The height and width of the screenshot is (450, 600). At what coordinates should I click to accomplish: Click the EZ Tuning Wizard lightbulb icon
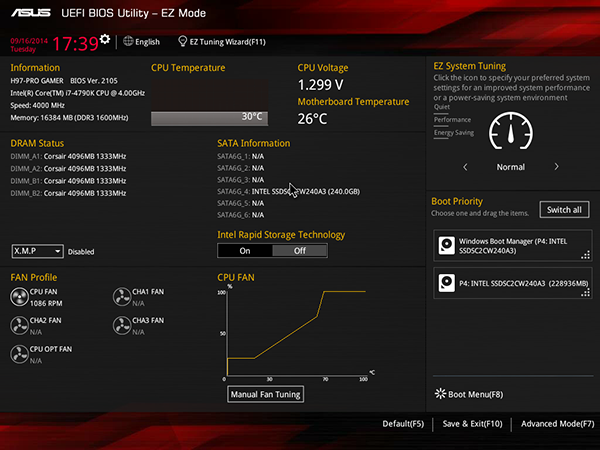(x=183, y=41)
